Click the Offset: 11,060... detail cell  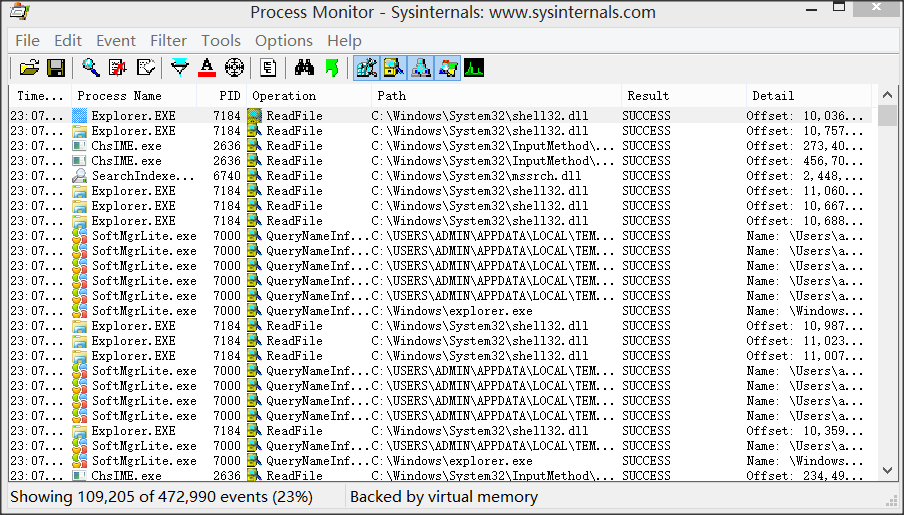click(x=805, y=191)
